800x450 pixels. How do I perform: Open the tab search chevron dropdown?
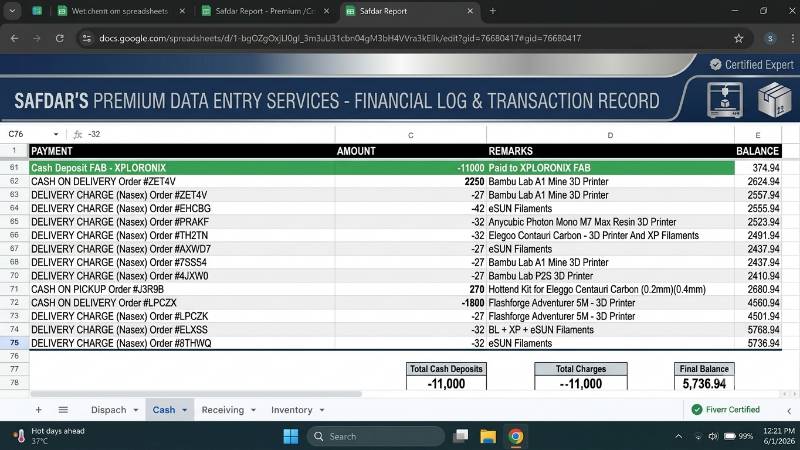click(x=12, y=11)
